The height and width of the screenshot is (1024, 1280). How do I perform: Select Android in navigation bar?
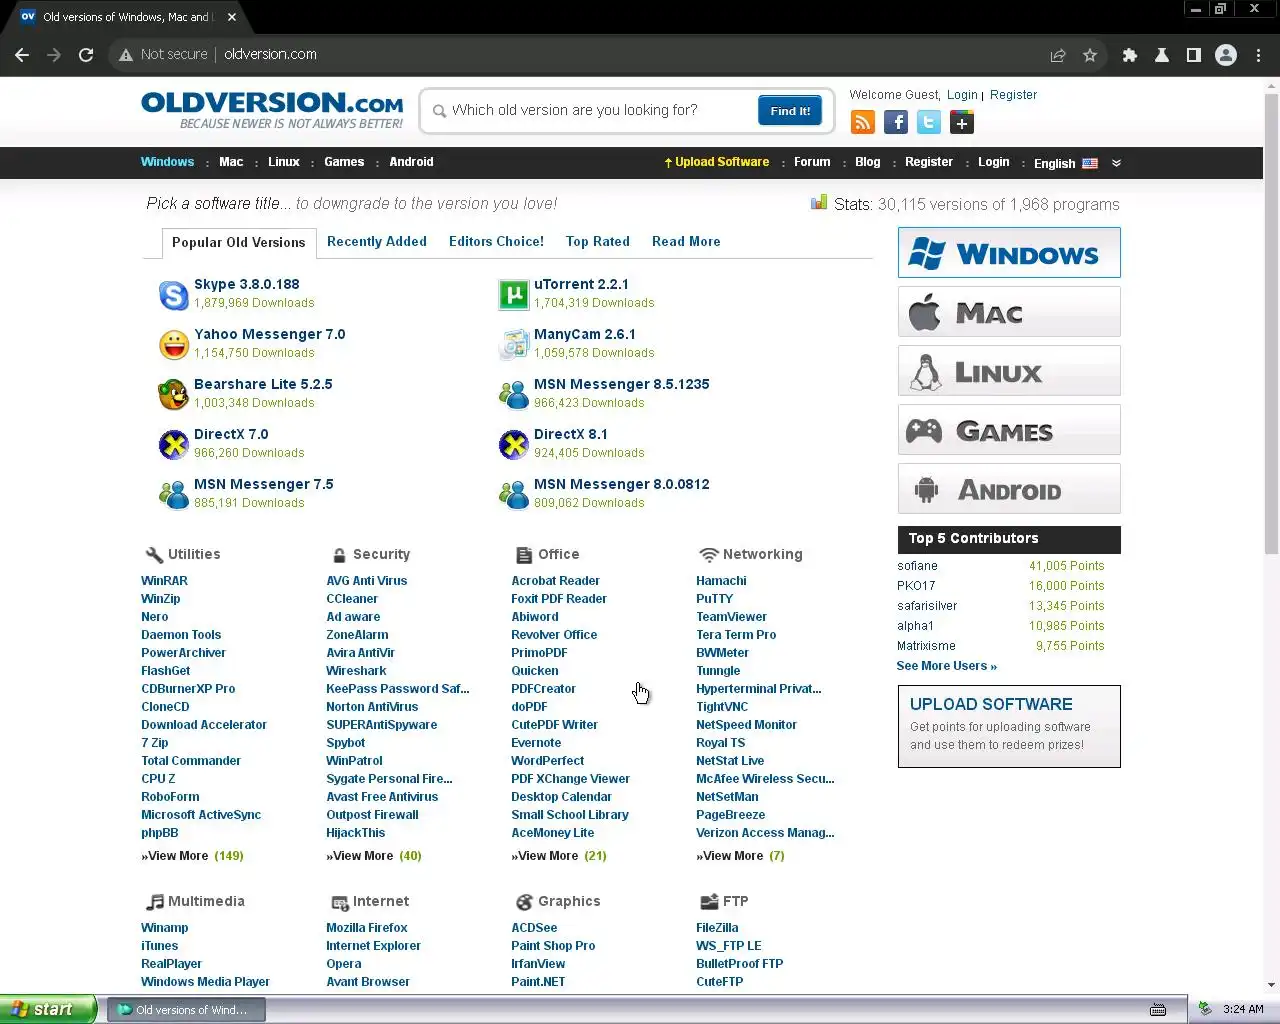411,162
